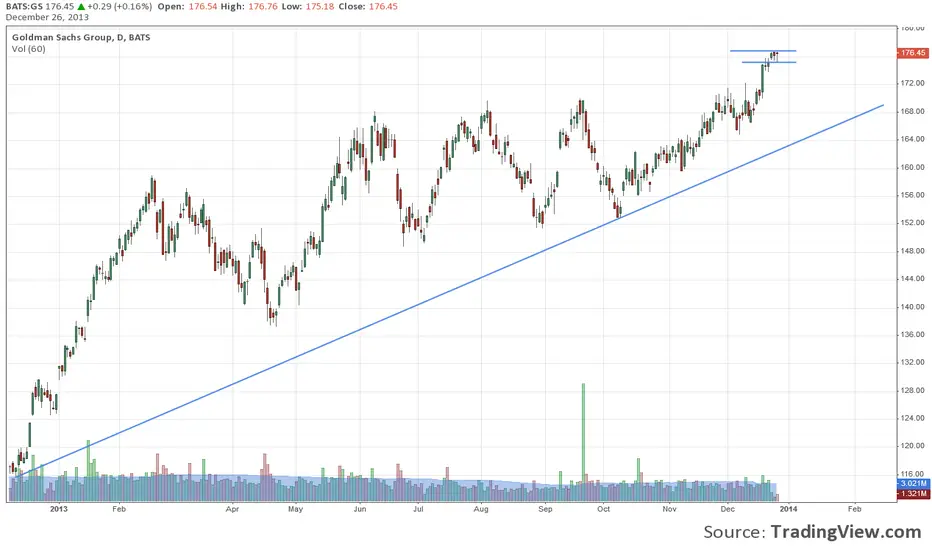Click the 172.00 price axis label
Image resolution: width=932 pixels, height=550 pixels.
click(912, 83)
